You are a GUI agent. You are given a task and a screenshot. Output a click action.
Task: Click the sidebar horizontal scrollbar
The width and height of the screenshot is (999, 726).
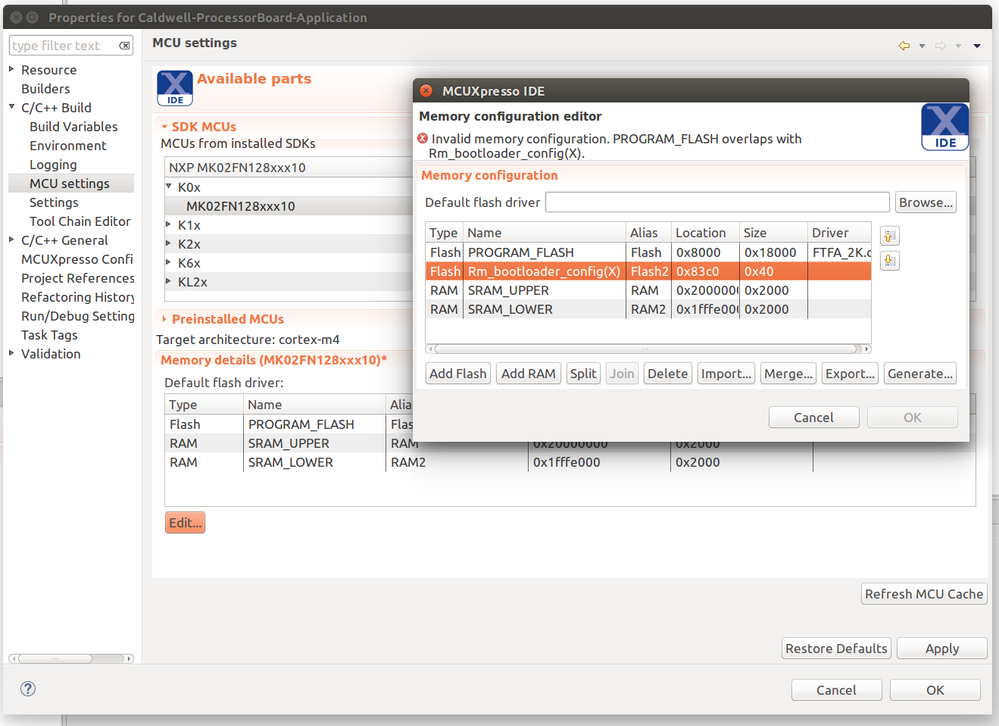click(x=54, y=658)
